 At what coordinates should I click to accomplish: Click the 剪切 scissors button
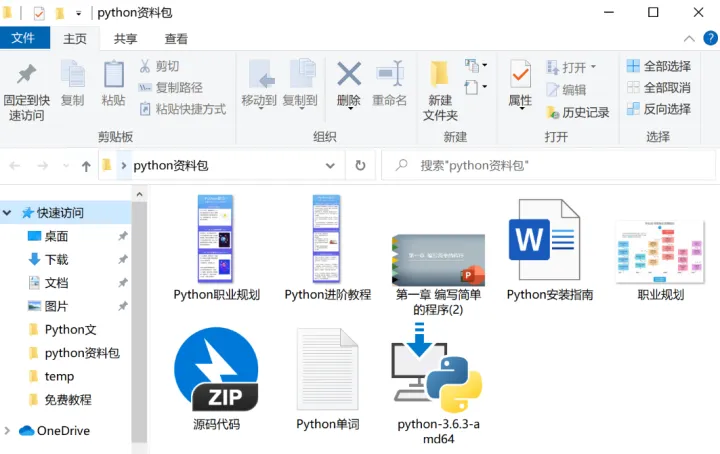159,66
